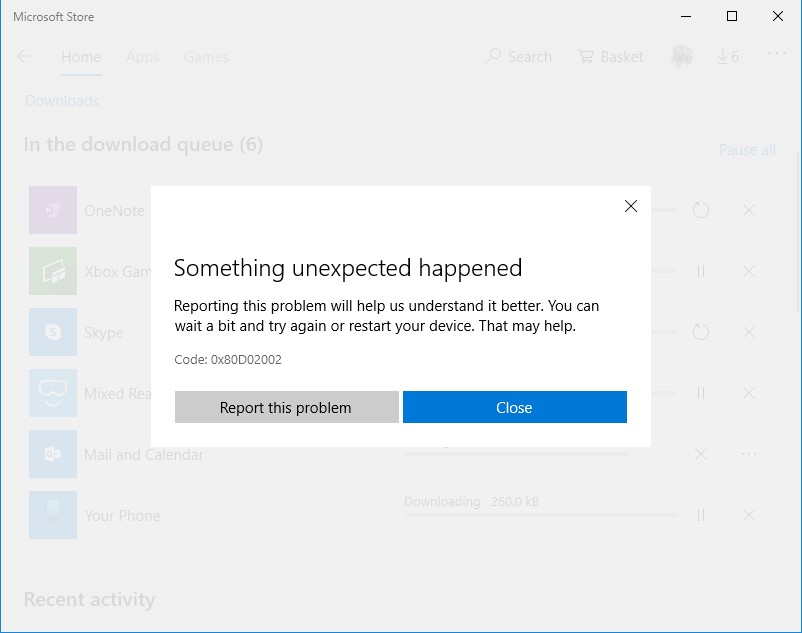Cancel the Mail and Calendar download
This screenshot has width=802, height=633.
click(x=701, y=454)
